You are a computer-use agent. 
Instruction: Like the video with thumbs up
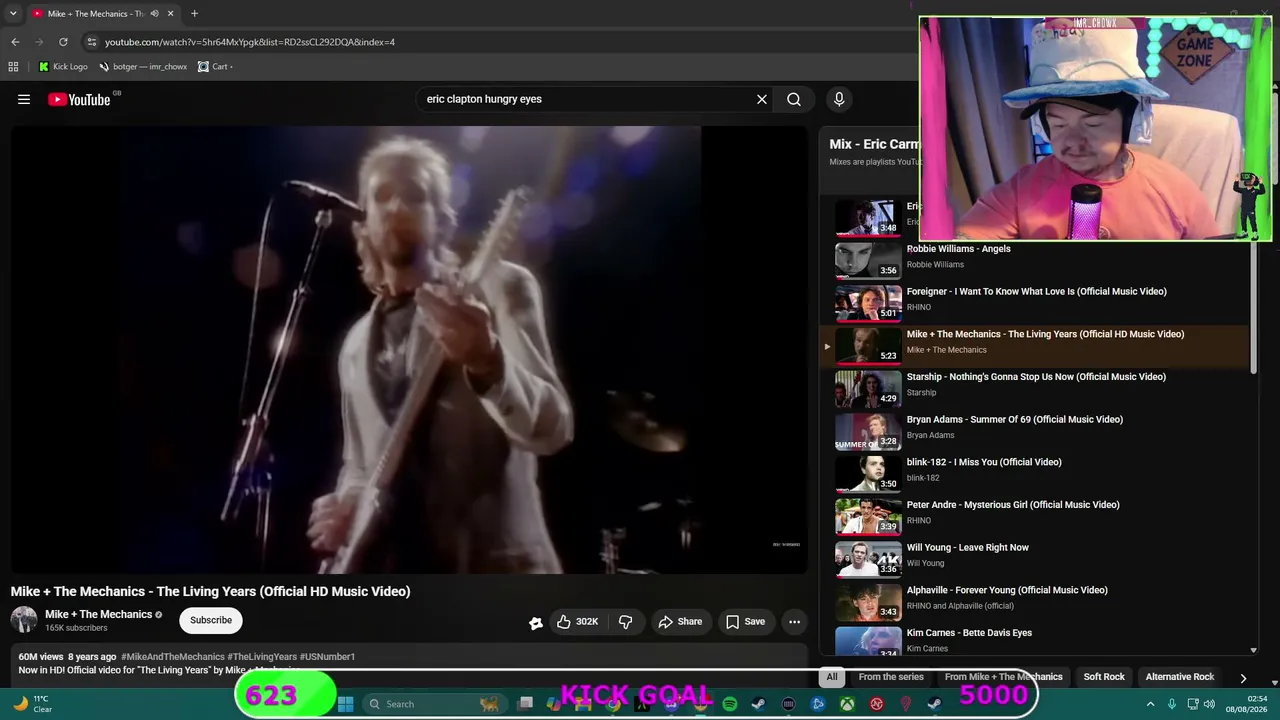[577, 622]
